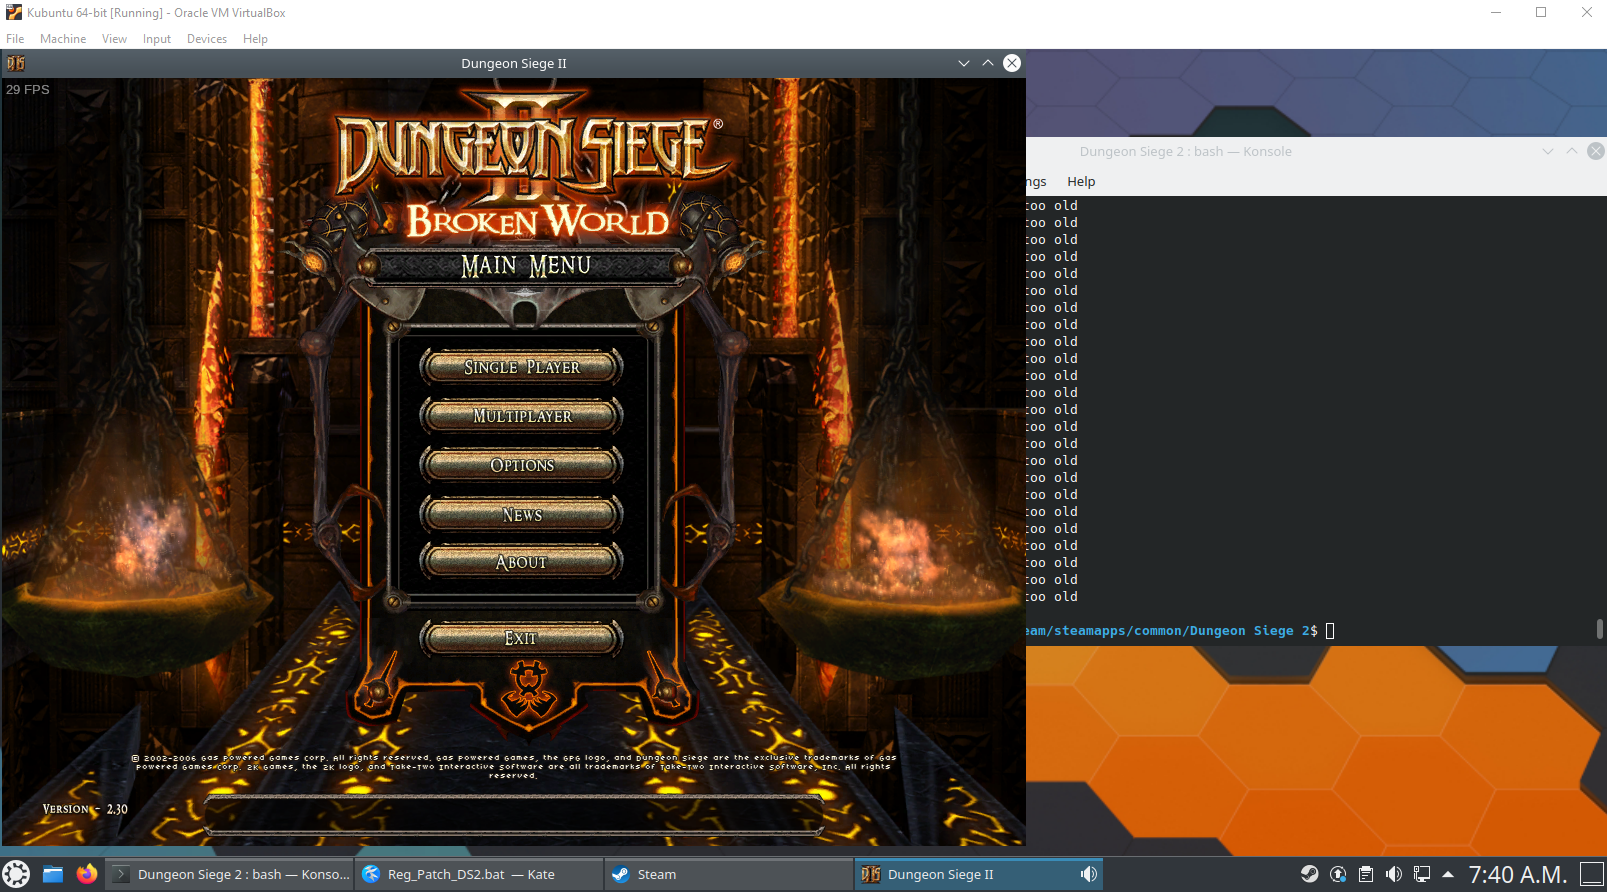Viewport: 1607px width, 892px height.
Task: Open VirtualBox View menu
Action: click(x=114, y=39)
